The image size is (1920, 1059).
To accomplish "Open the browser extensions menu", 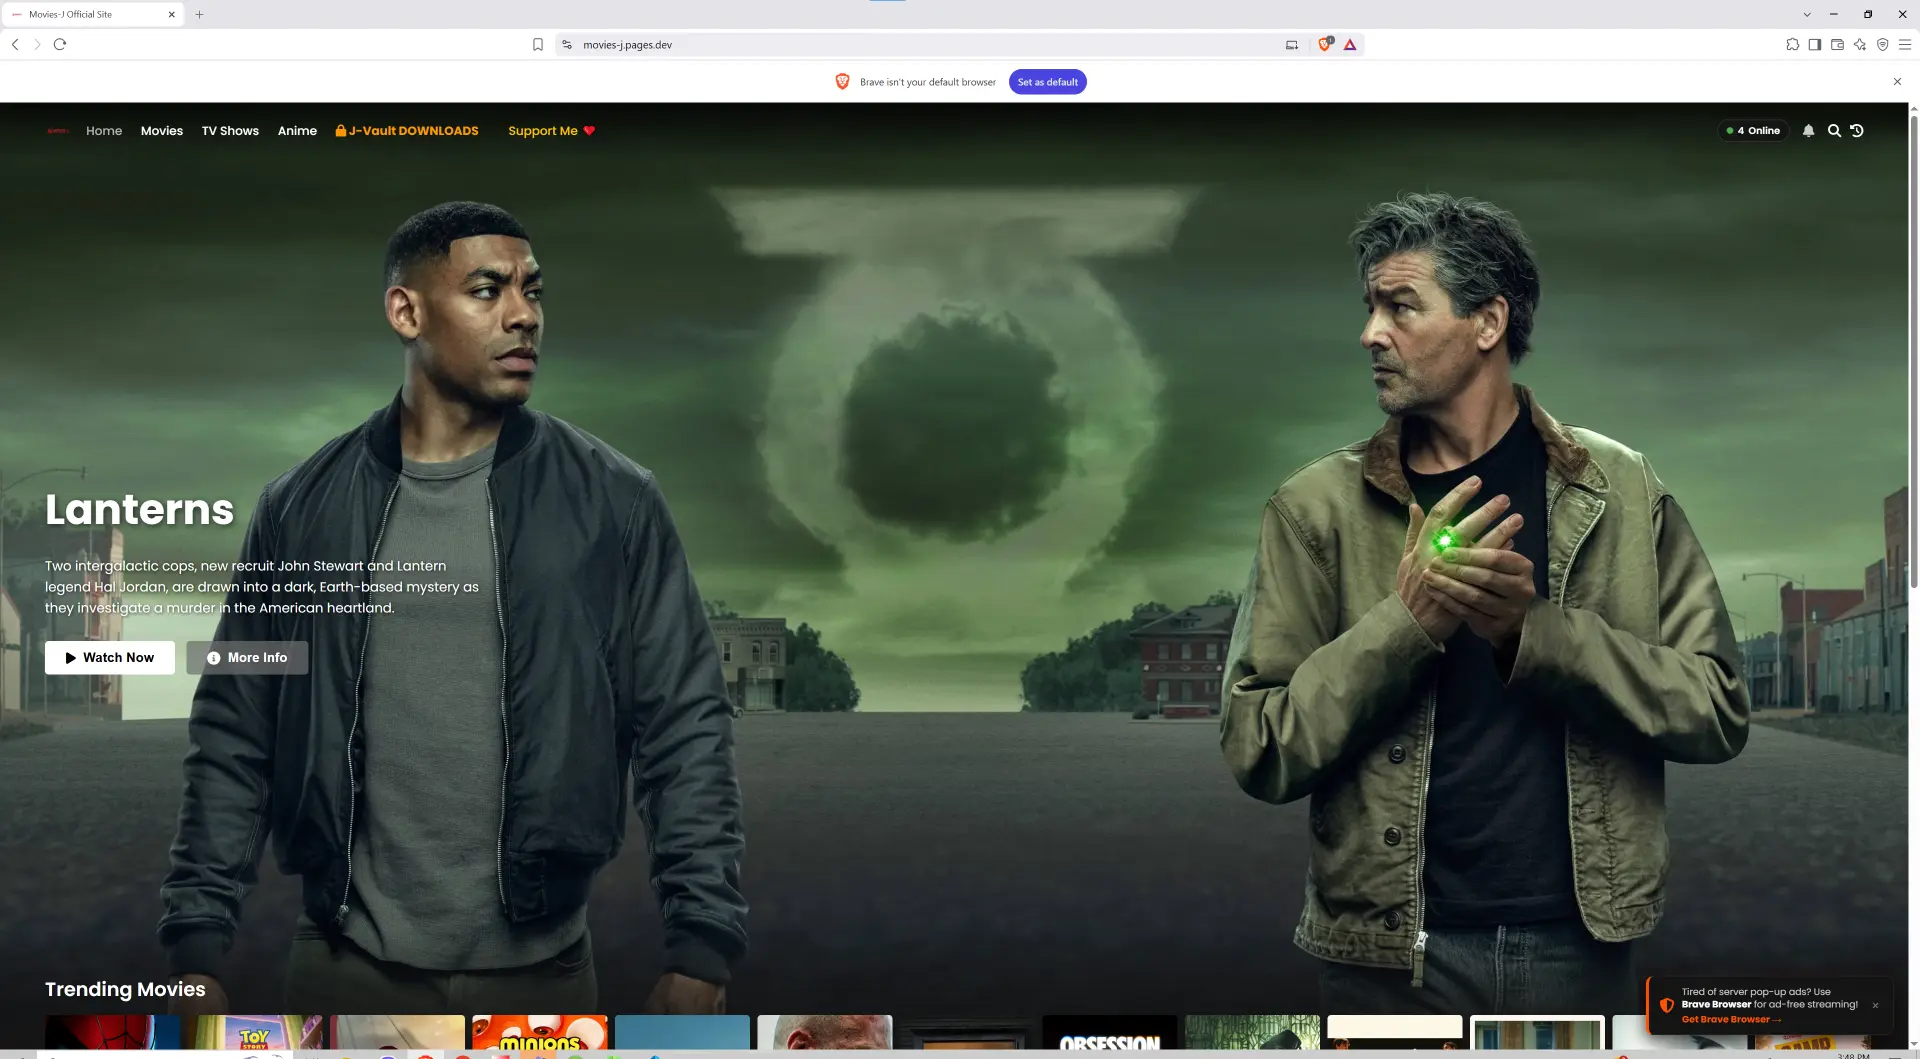I will (x=1792, y=44).
